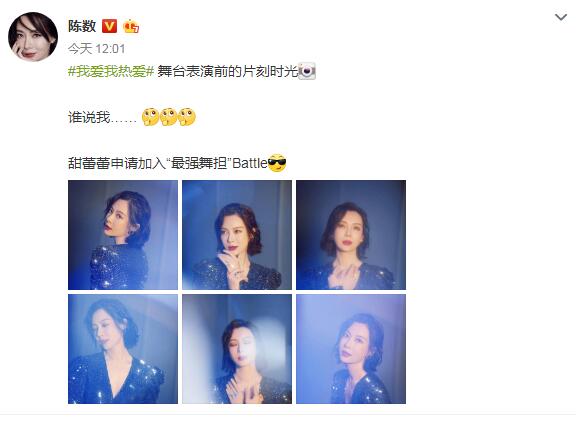The image size is (576, 421).
Task: Open the top-middle photo with hand on chin
Action: pyautogui.click(x=237, y=235)
